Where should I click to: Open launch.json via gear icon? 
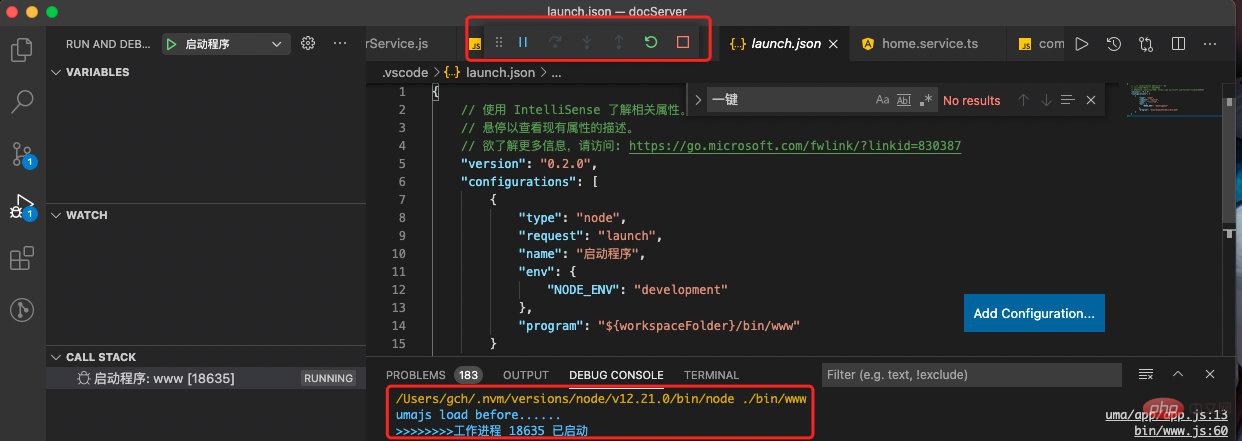[x=308, y=44]
